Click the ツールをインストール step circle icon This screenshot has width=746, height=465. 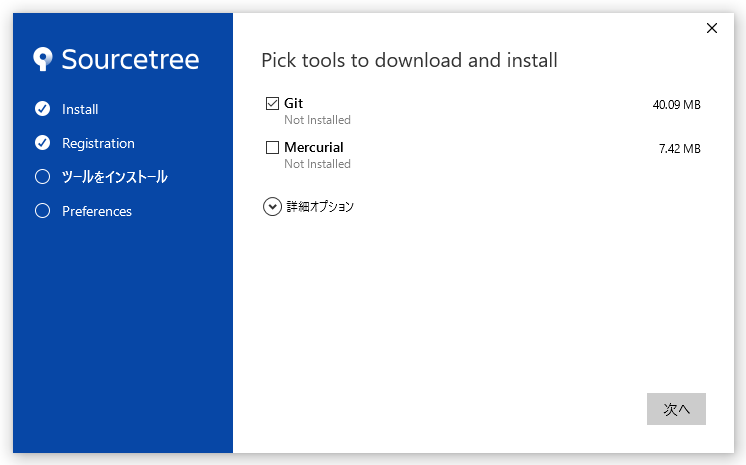click(42, 177)
